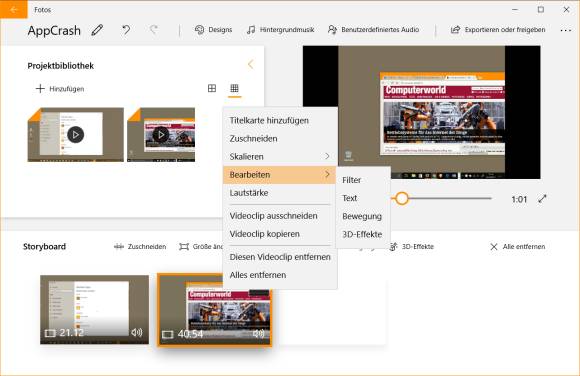
Task: Undo the last action
Action: 126,30
